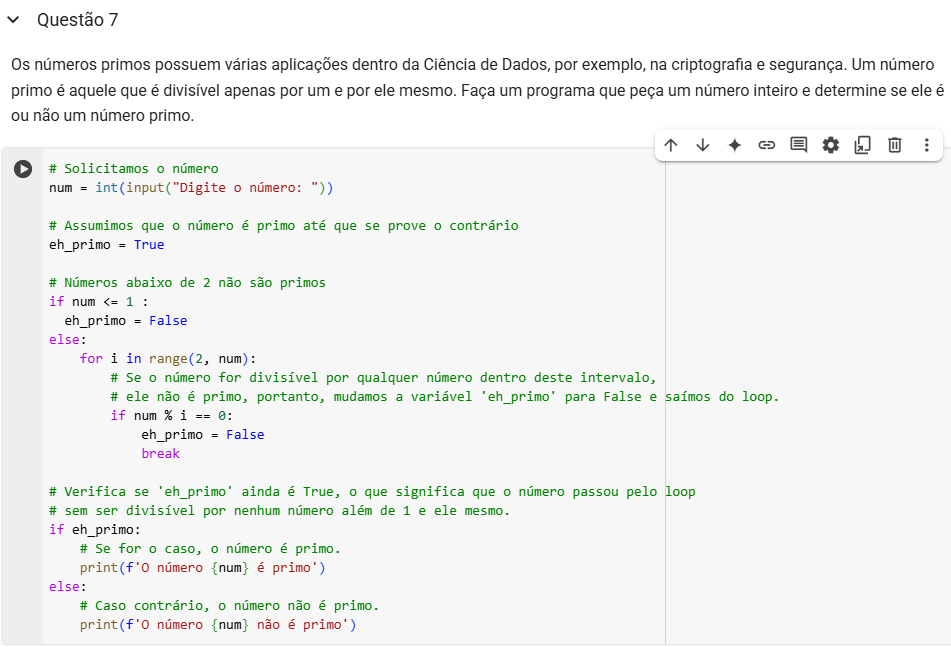Screen dimensions: 951x647
Task: Click the line 'eh_primo = True'
Action: [107, 244]
